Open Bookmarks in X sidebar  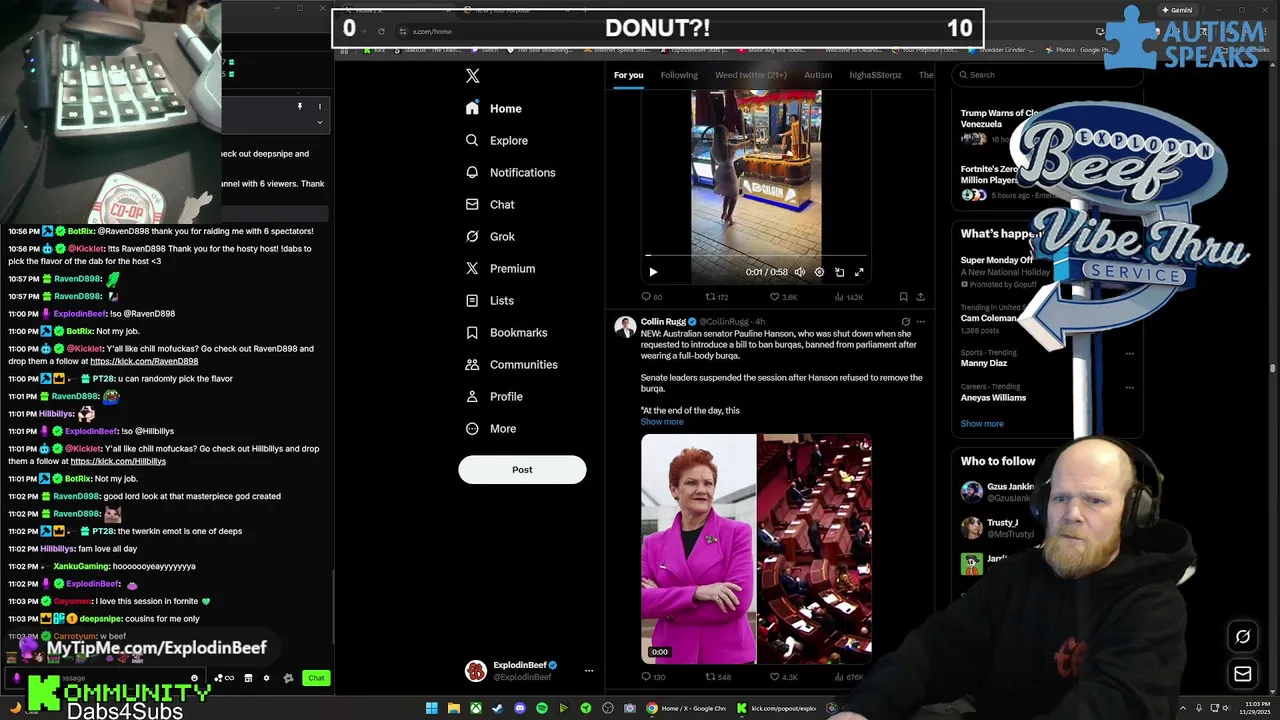pyautogui.click(x=506, y=332)
